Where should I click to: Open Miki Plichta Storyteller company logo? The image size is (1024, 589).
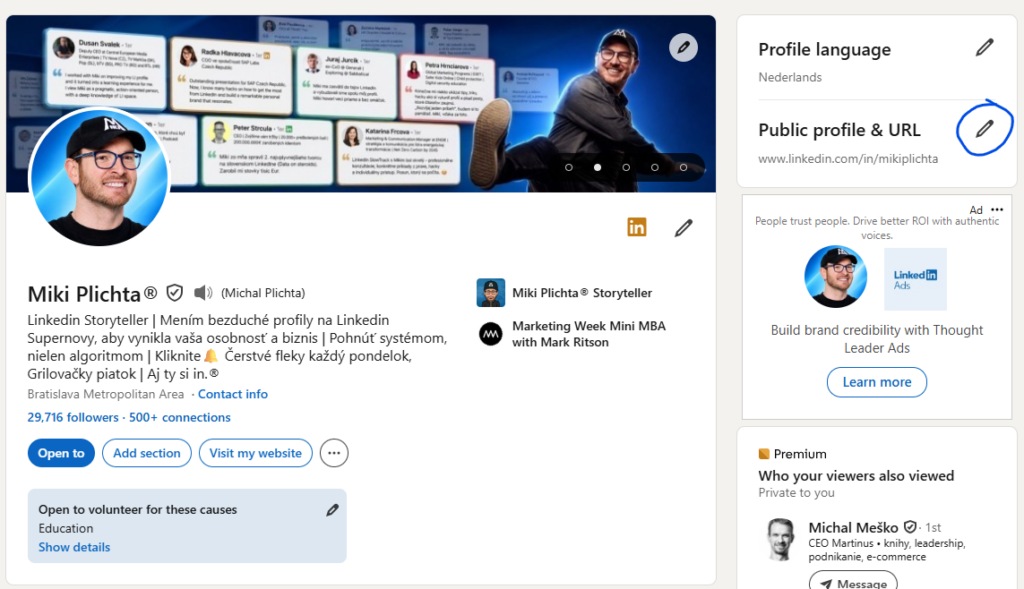[x=490, y=293]
